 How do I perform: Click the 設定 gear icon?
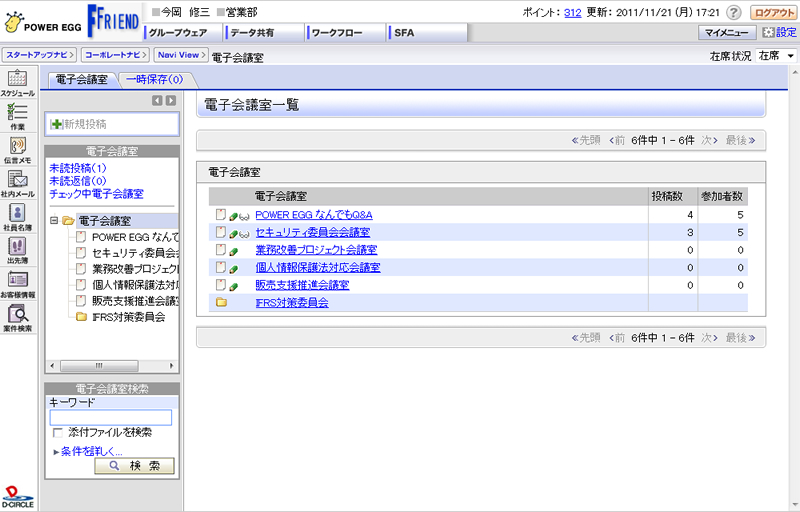[x=768, y=33]
